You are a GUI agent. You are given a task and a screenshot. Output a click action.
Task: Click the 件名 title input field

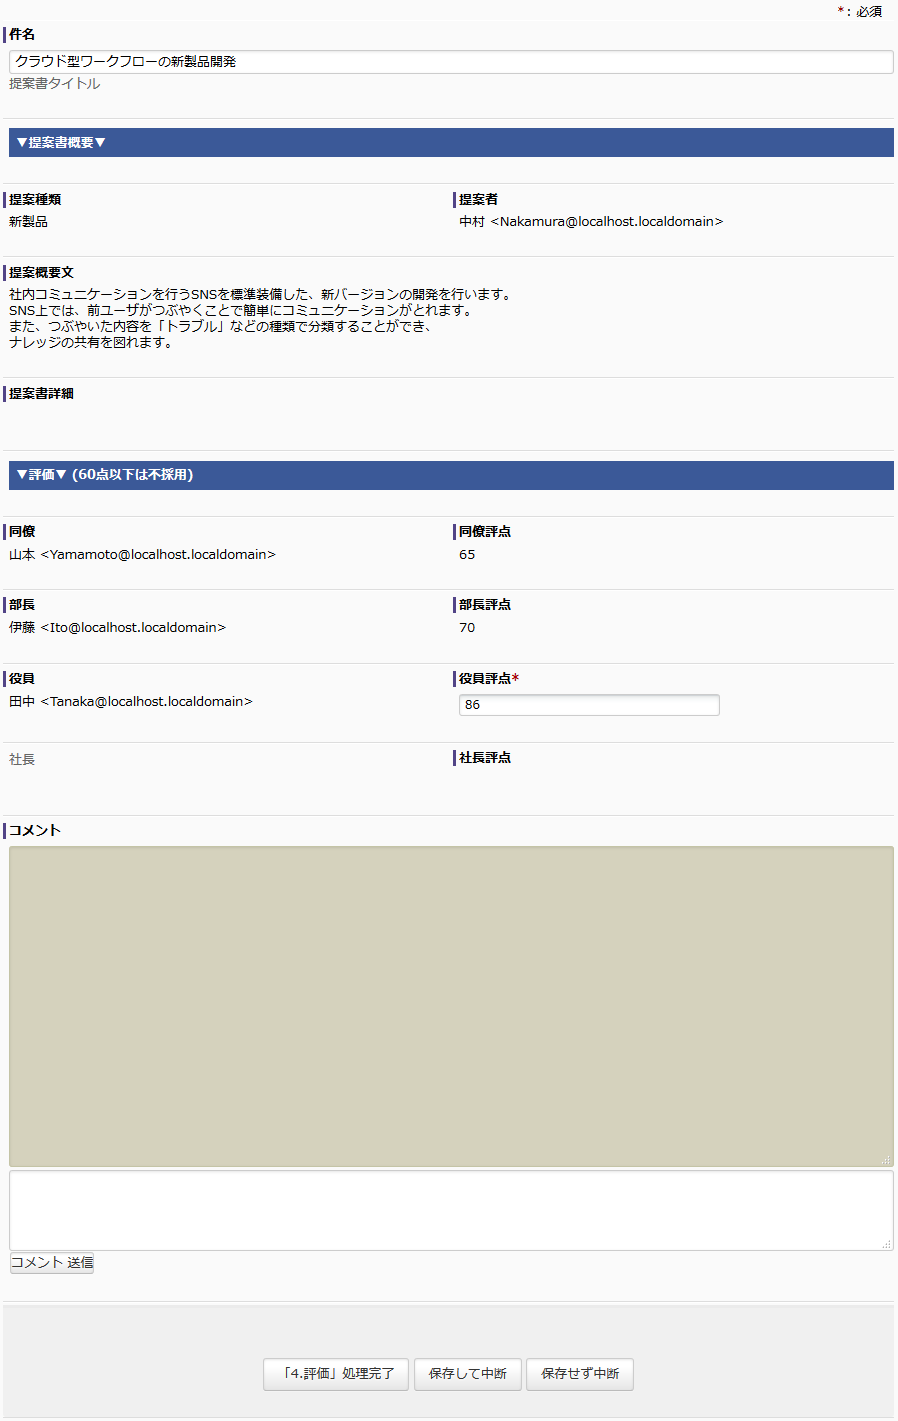[450, 62]
